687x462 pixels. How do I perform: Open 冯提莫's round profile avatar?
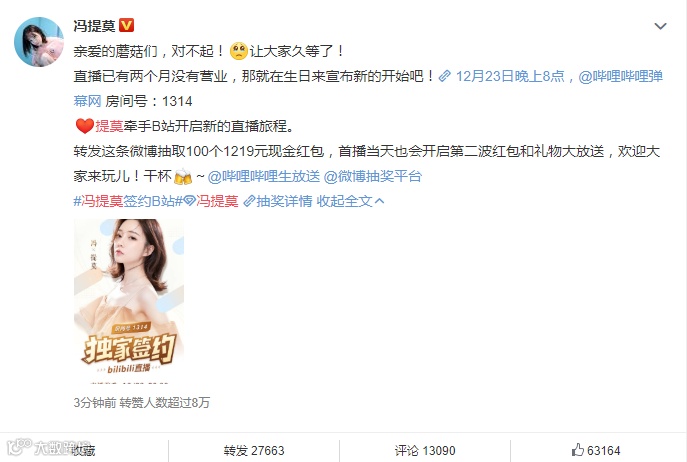tap(39, 42)
